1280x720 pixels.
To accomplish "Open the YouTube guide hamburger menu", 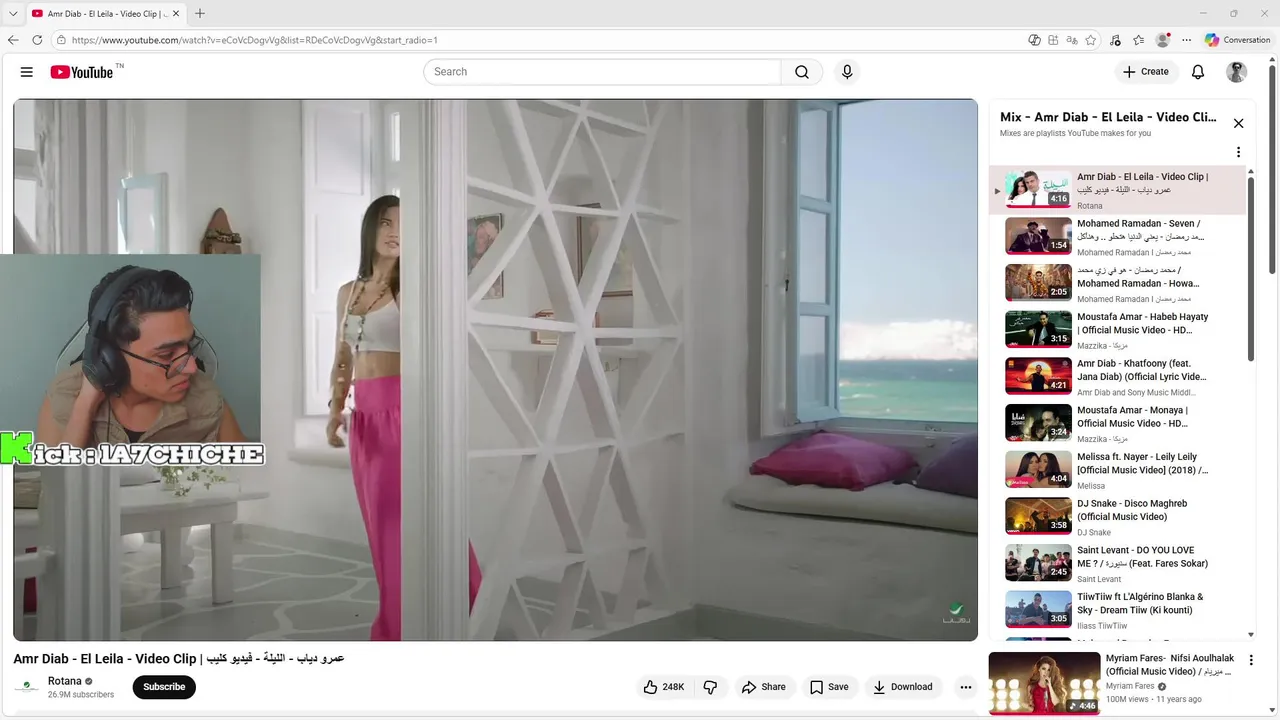I will click(27, 72).
